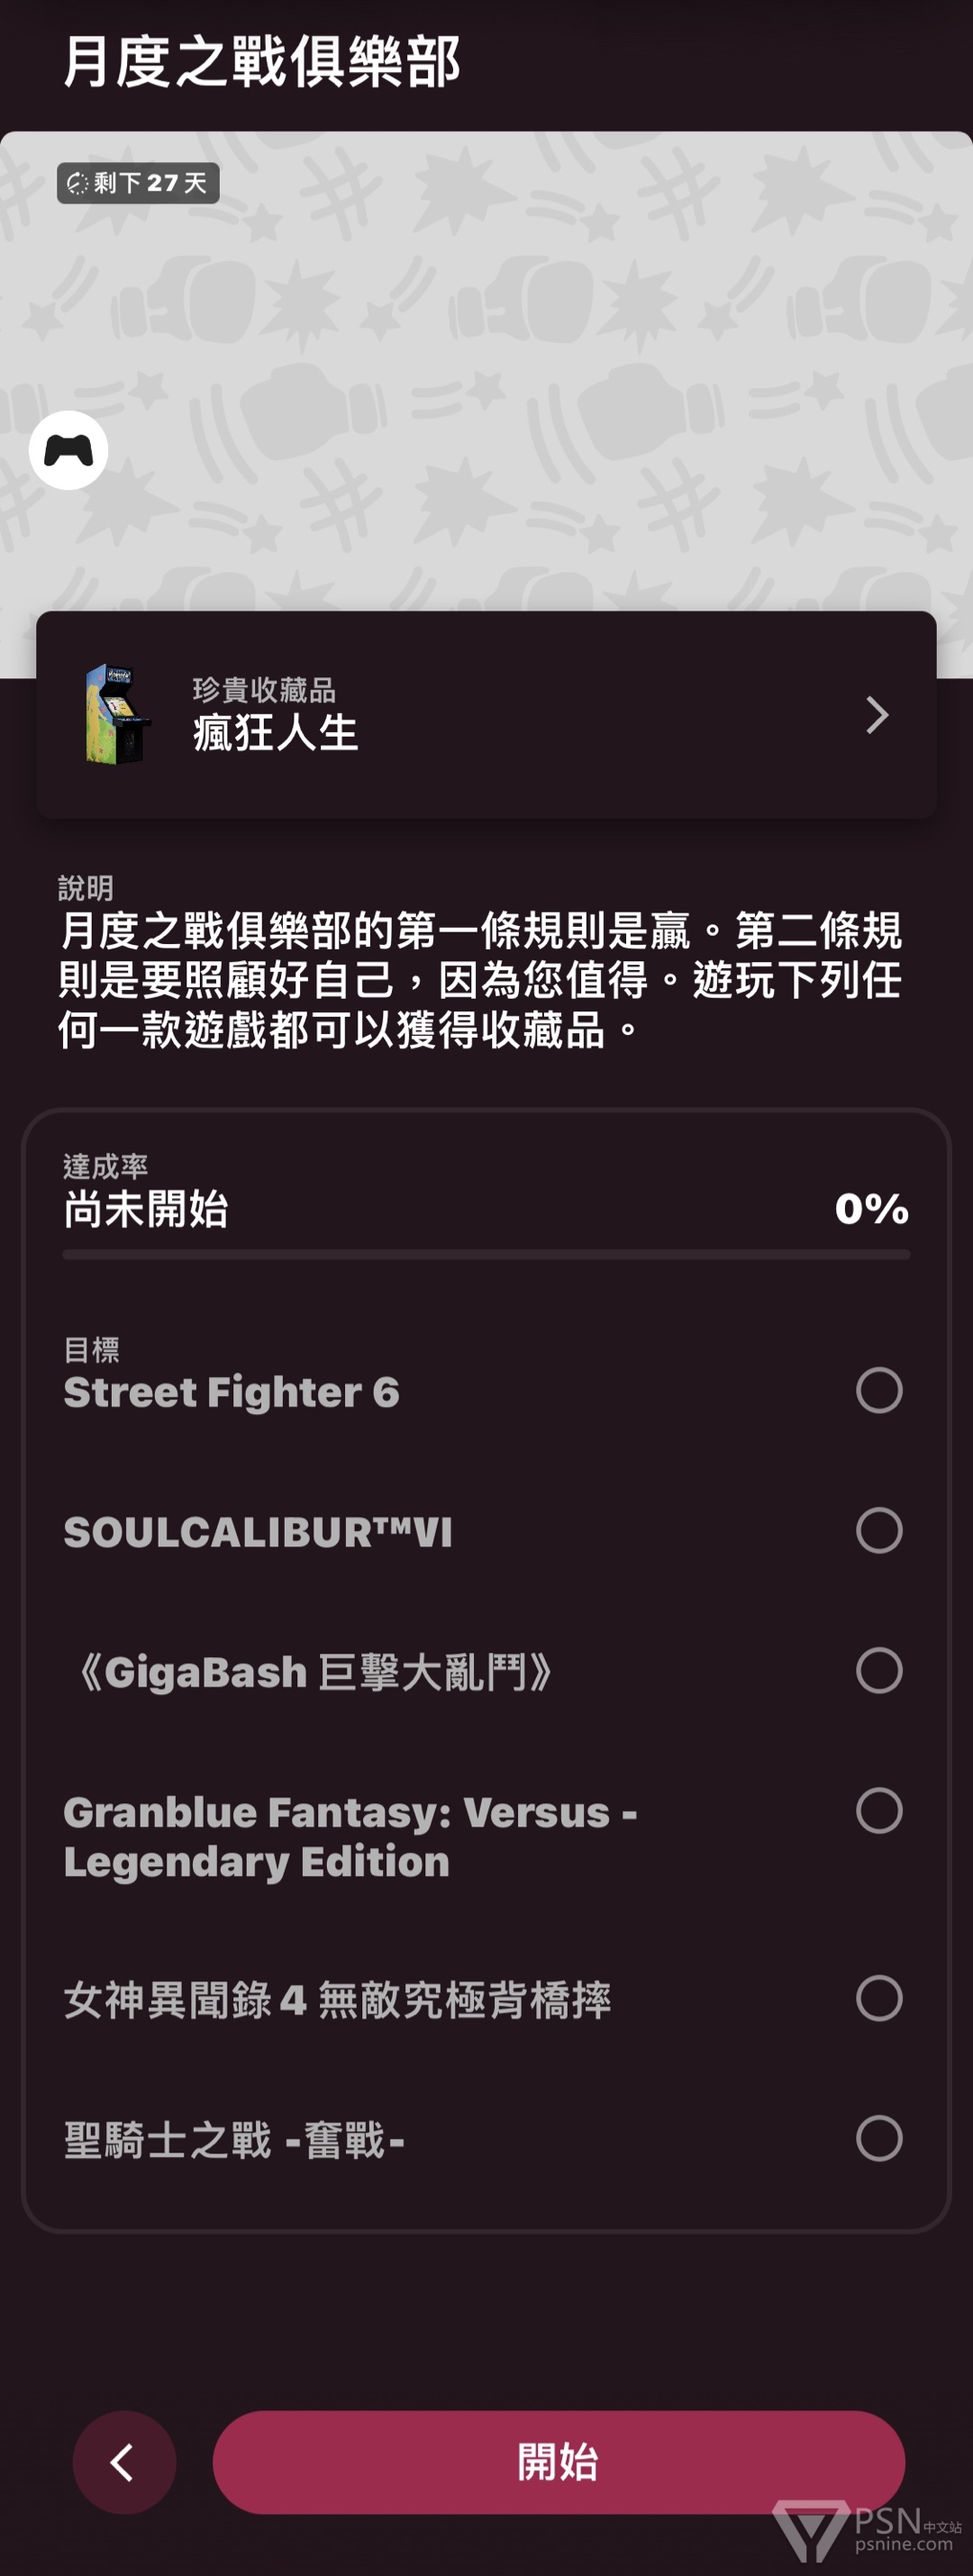This screenshot has height=2576, width=973.
Task: Tap the 剩下 27 天 remaining-days badge
Action: [x=138, y=183]
